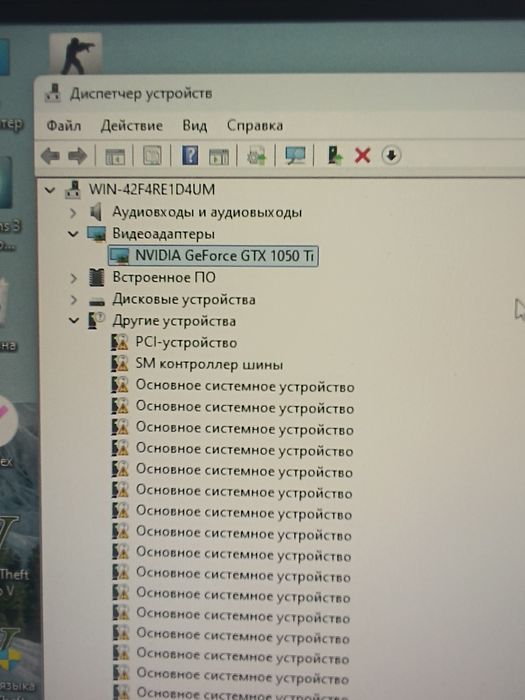Collapse the WIN-42F4RE1D4UM root node
The height and width of the screenshot is (700, 525).
[x=50, y=190]
